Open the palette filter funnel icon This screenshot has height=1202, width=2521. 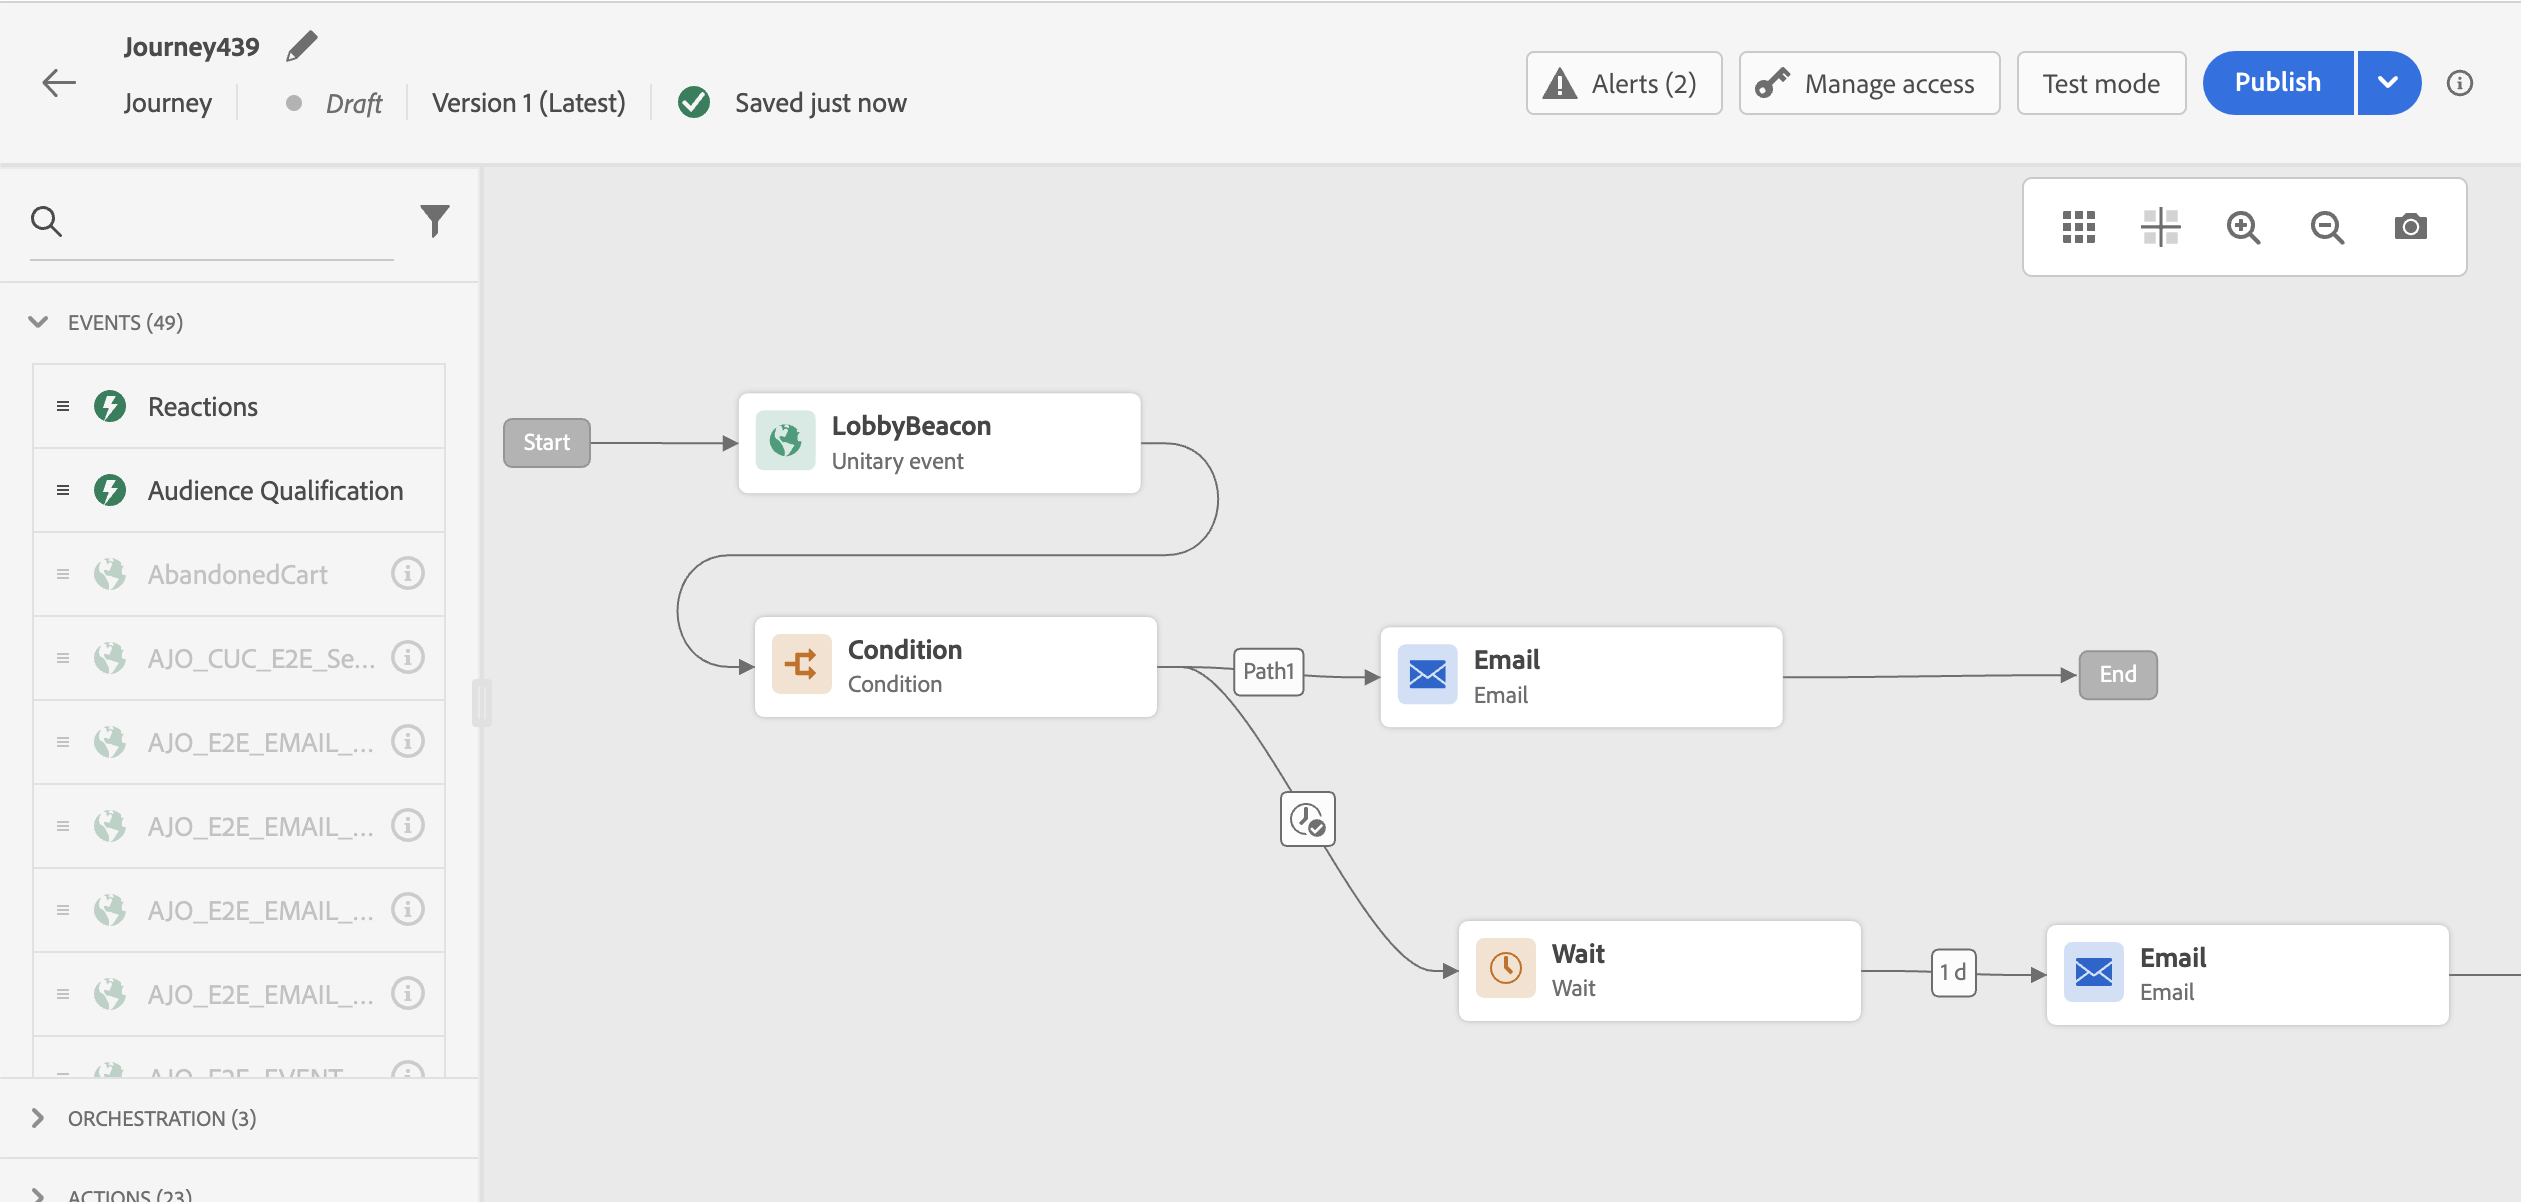(x=434, y=220)
